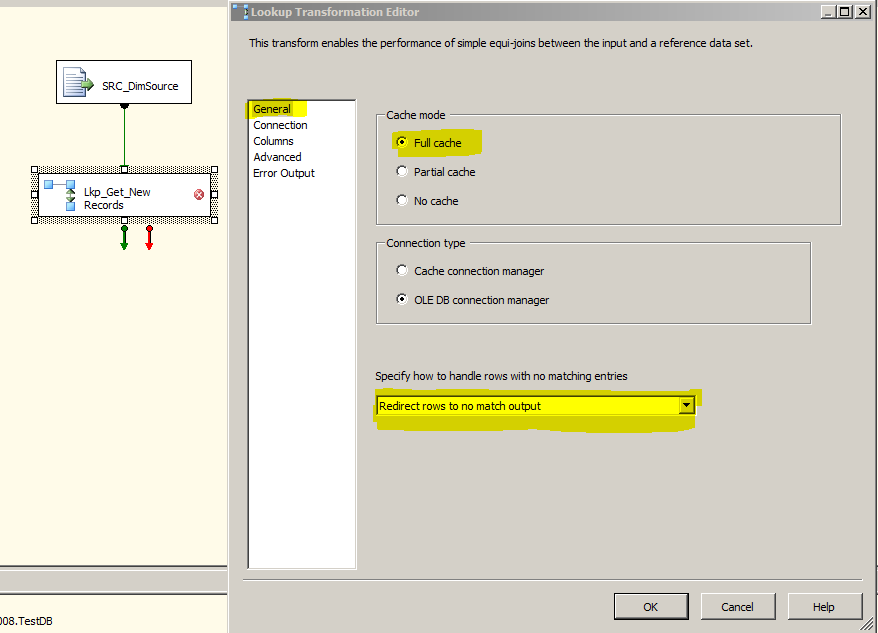This screenshot has height=633, width=878.
Task: Select the No cache option
Action: [x=404, y=200]
